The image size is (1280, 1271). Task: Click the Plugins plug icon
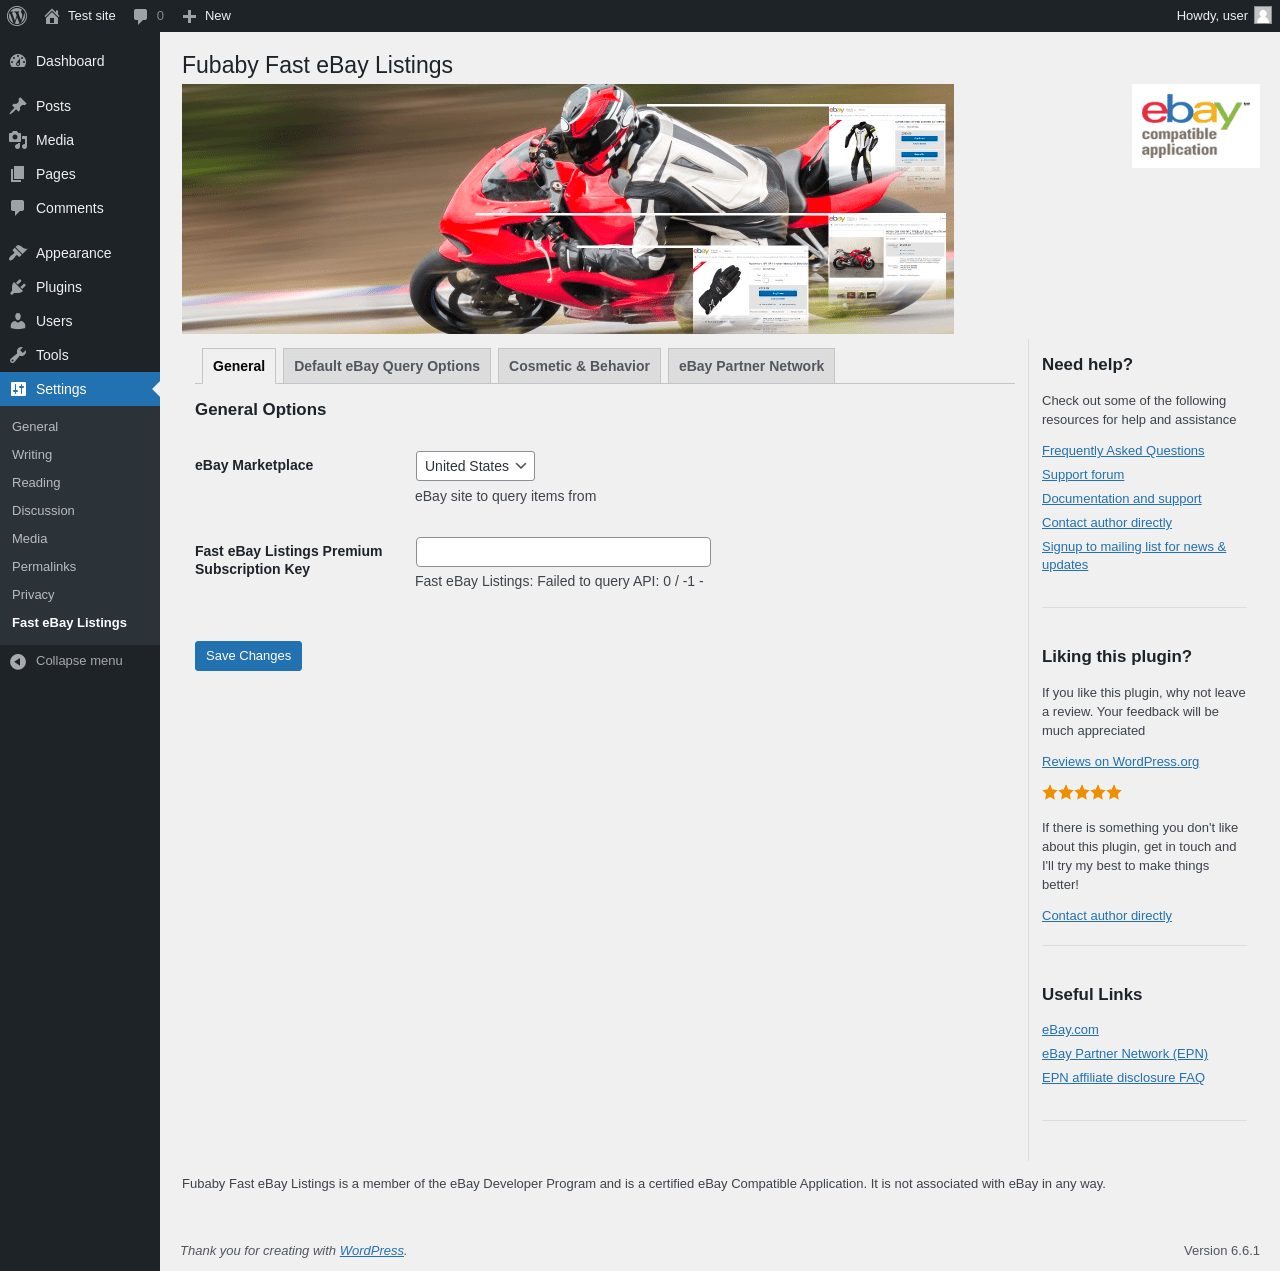[x=18, y=287]
